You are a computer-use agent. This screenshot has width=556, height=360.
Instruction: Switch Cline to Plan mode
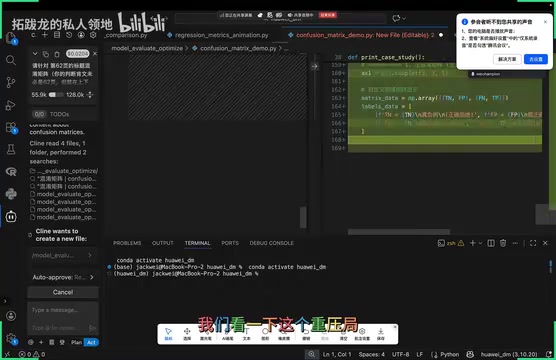tap(76, 342)
